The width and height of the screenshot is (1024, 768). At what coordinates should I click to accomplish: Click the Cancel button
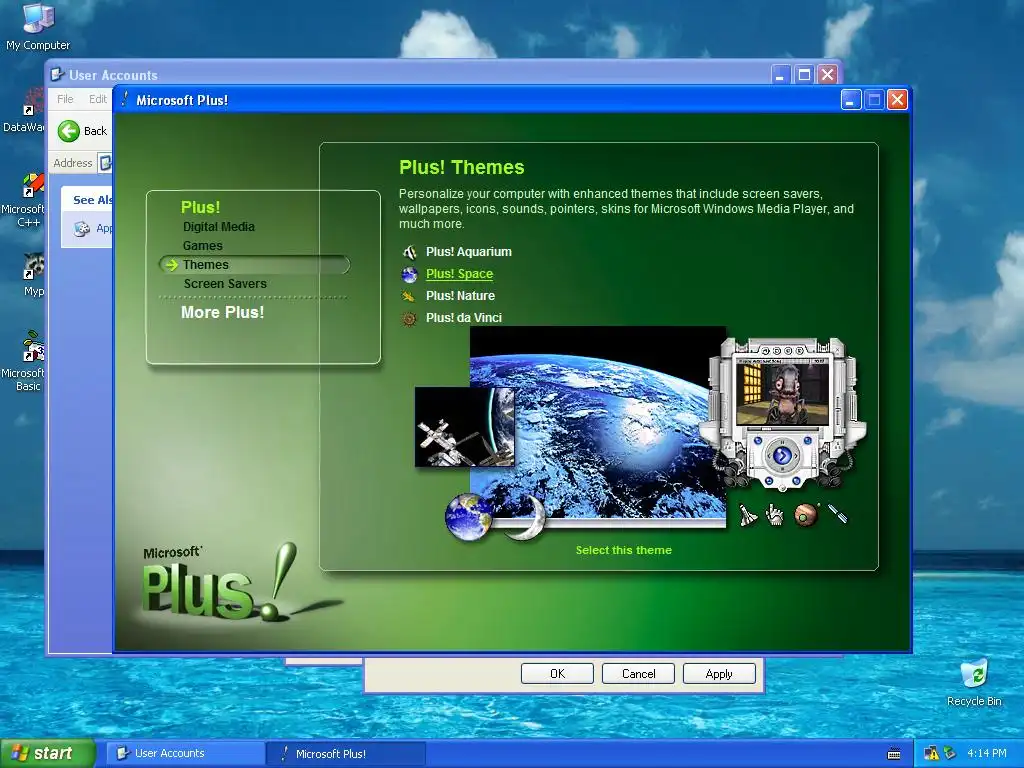click(638, 674)
